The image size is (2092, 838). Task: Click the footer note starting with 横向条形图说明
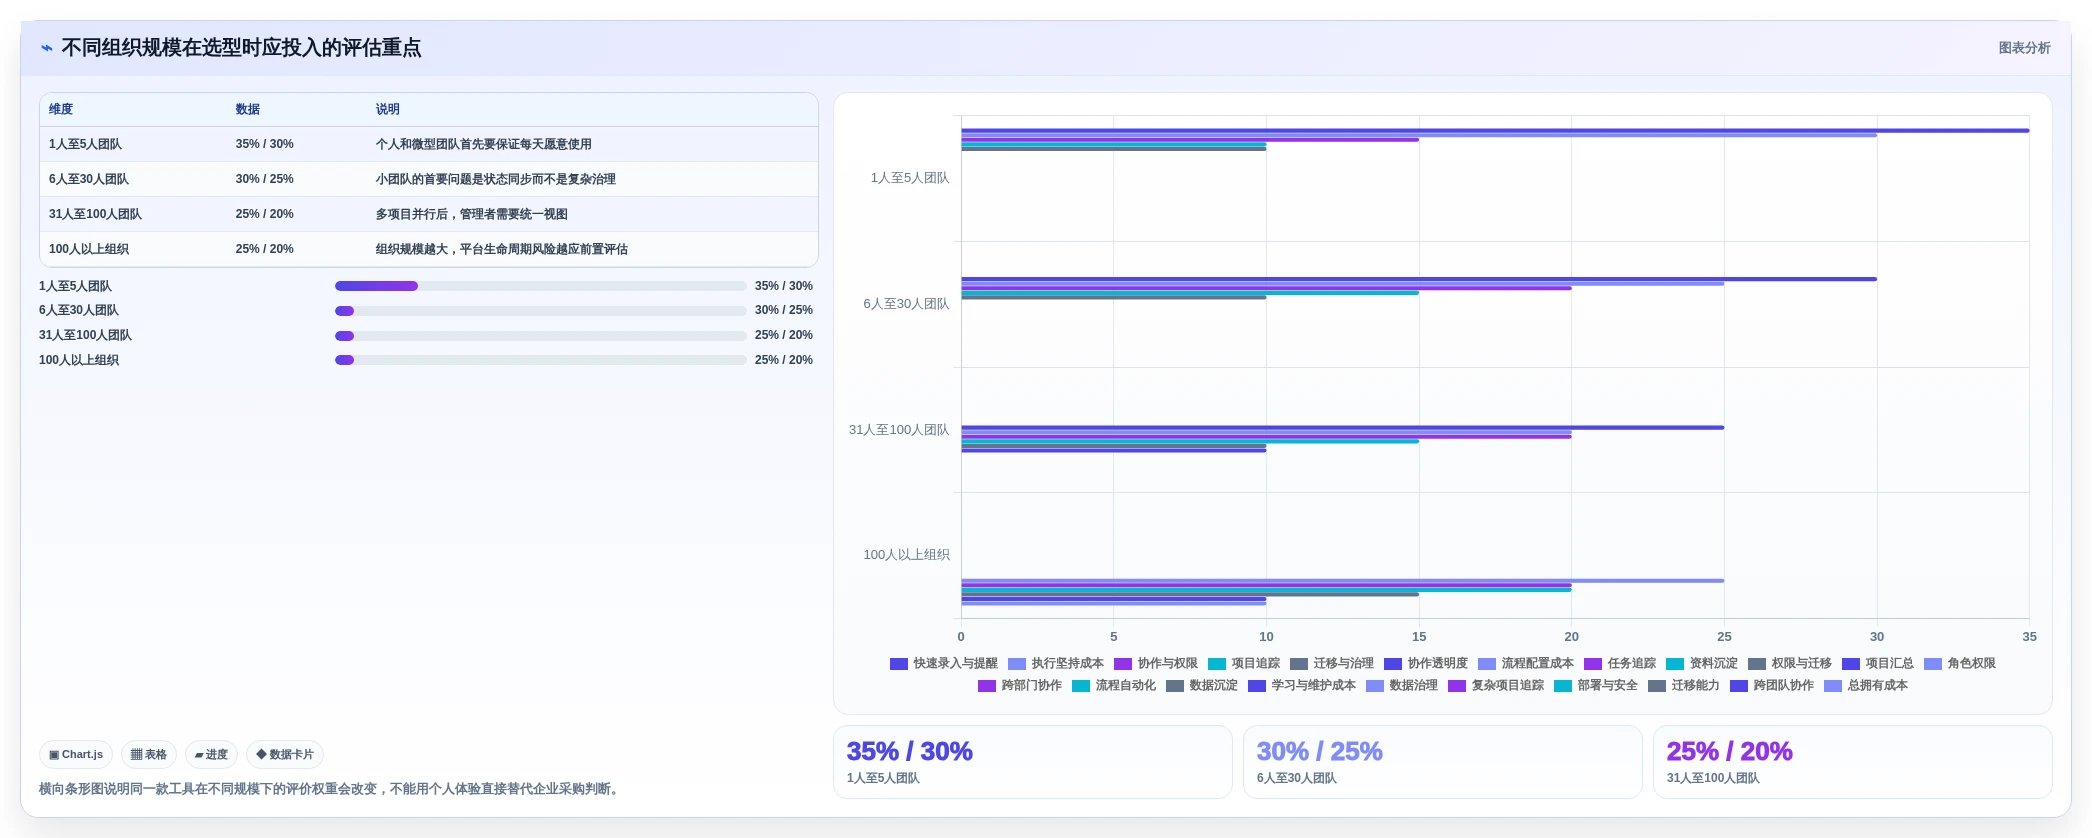tap(331, 789)
